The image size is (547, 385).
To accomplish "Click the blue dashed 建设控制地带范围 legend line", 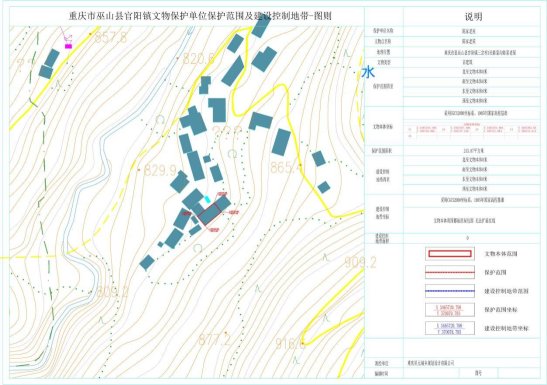I will 450,291.
